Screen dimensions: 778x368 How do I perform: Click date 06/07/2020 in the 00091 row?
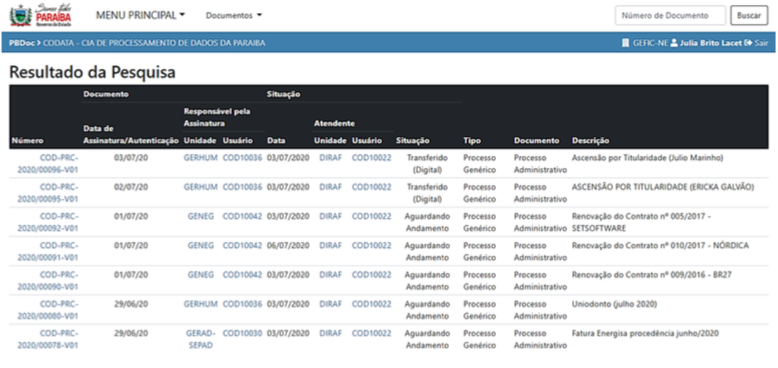[x=288, y=245]
